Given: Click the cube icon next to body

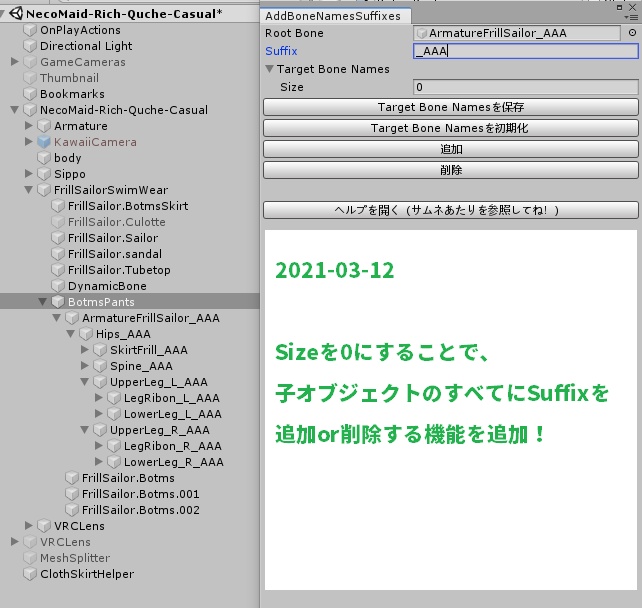Looking at the screenshot, I should pyautogui.click(x=44, y=158).
